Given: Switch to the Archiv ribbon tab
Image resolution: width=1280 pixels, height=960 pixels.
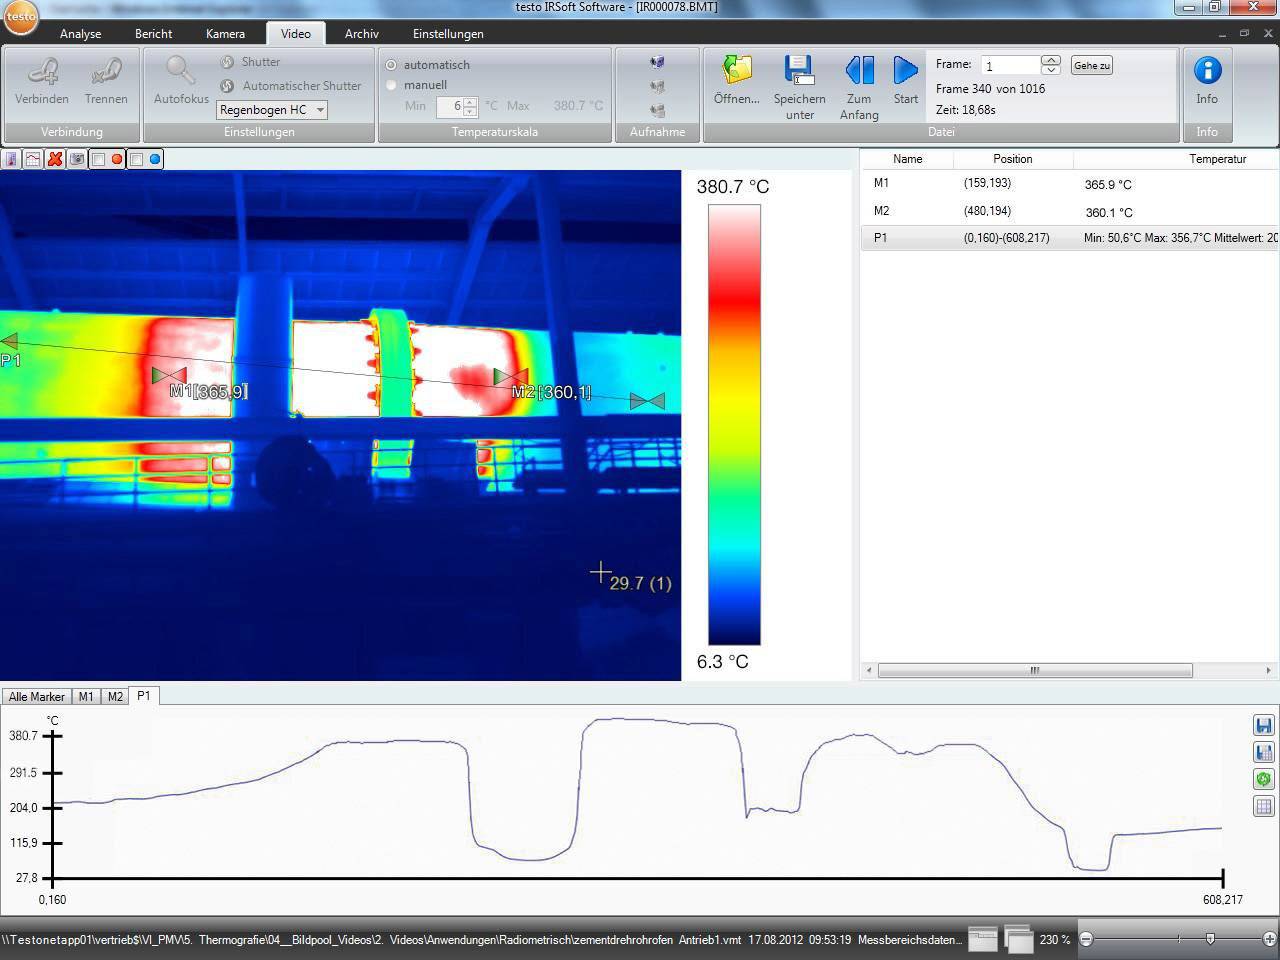Looking at the screenshot, I should pos(361,33).
